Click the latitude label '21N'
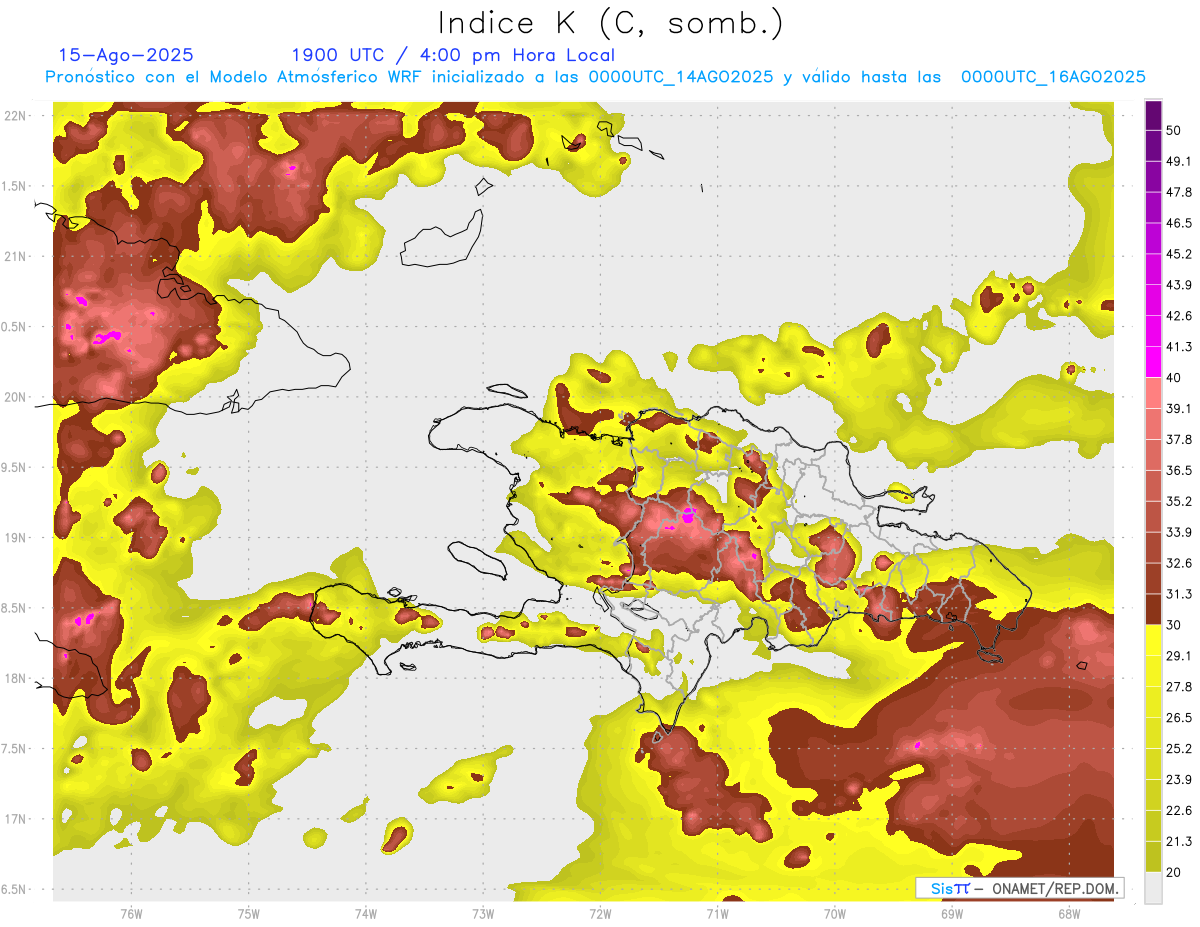The width and height of the screenshot is (1200, 927). tap(16, 256)
